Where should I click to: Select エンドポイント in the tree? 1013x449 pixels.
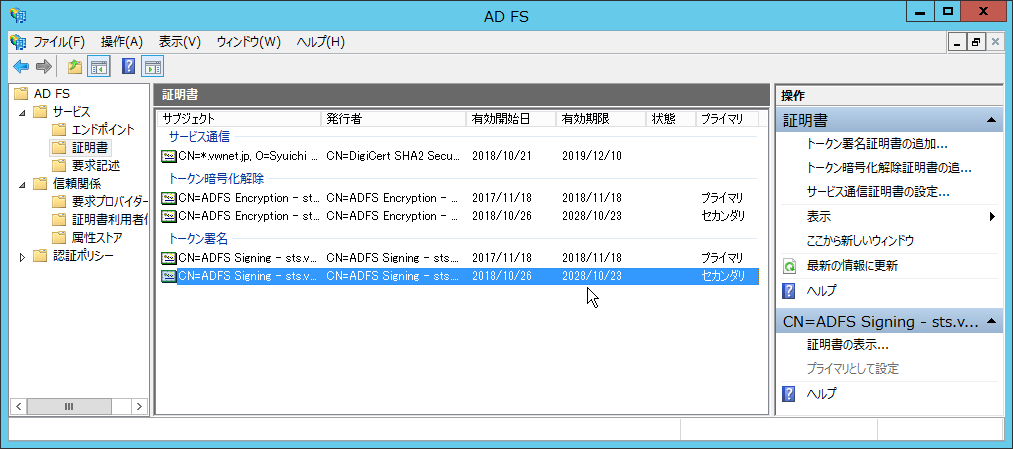click(103, 129)
